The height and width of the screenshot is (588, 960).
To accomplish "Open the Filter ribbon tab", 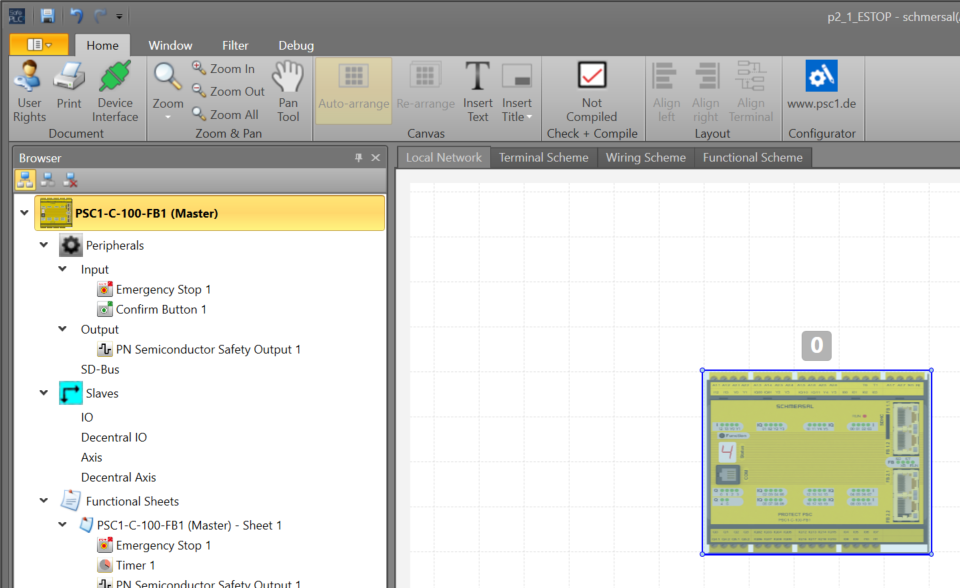I will point(235,45).
